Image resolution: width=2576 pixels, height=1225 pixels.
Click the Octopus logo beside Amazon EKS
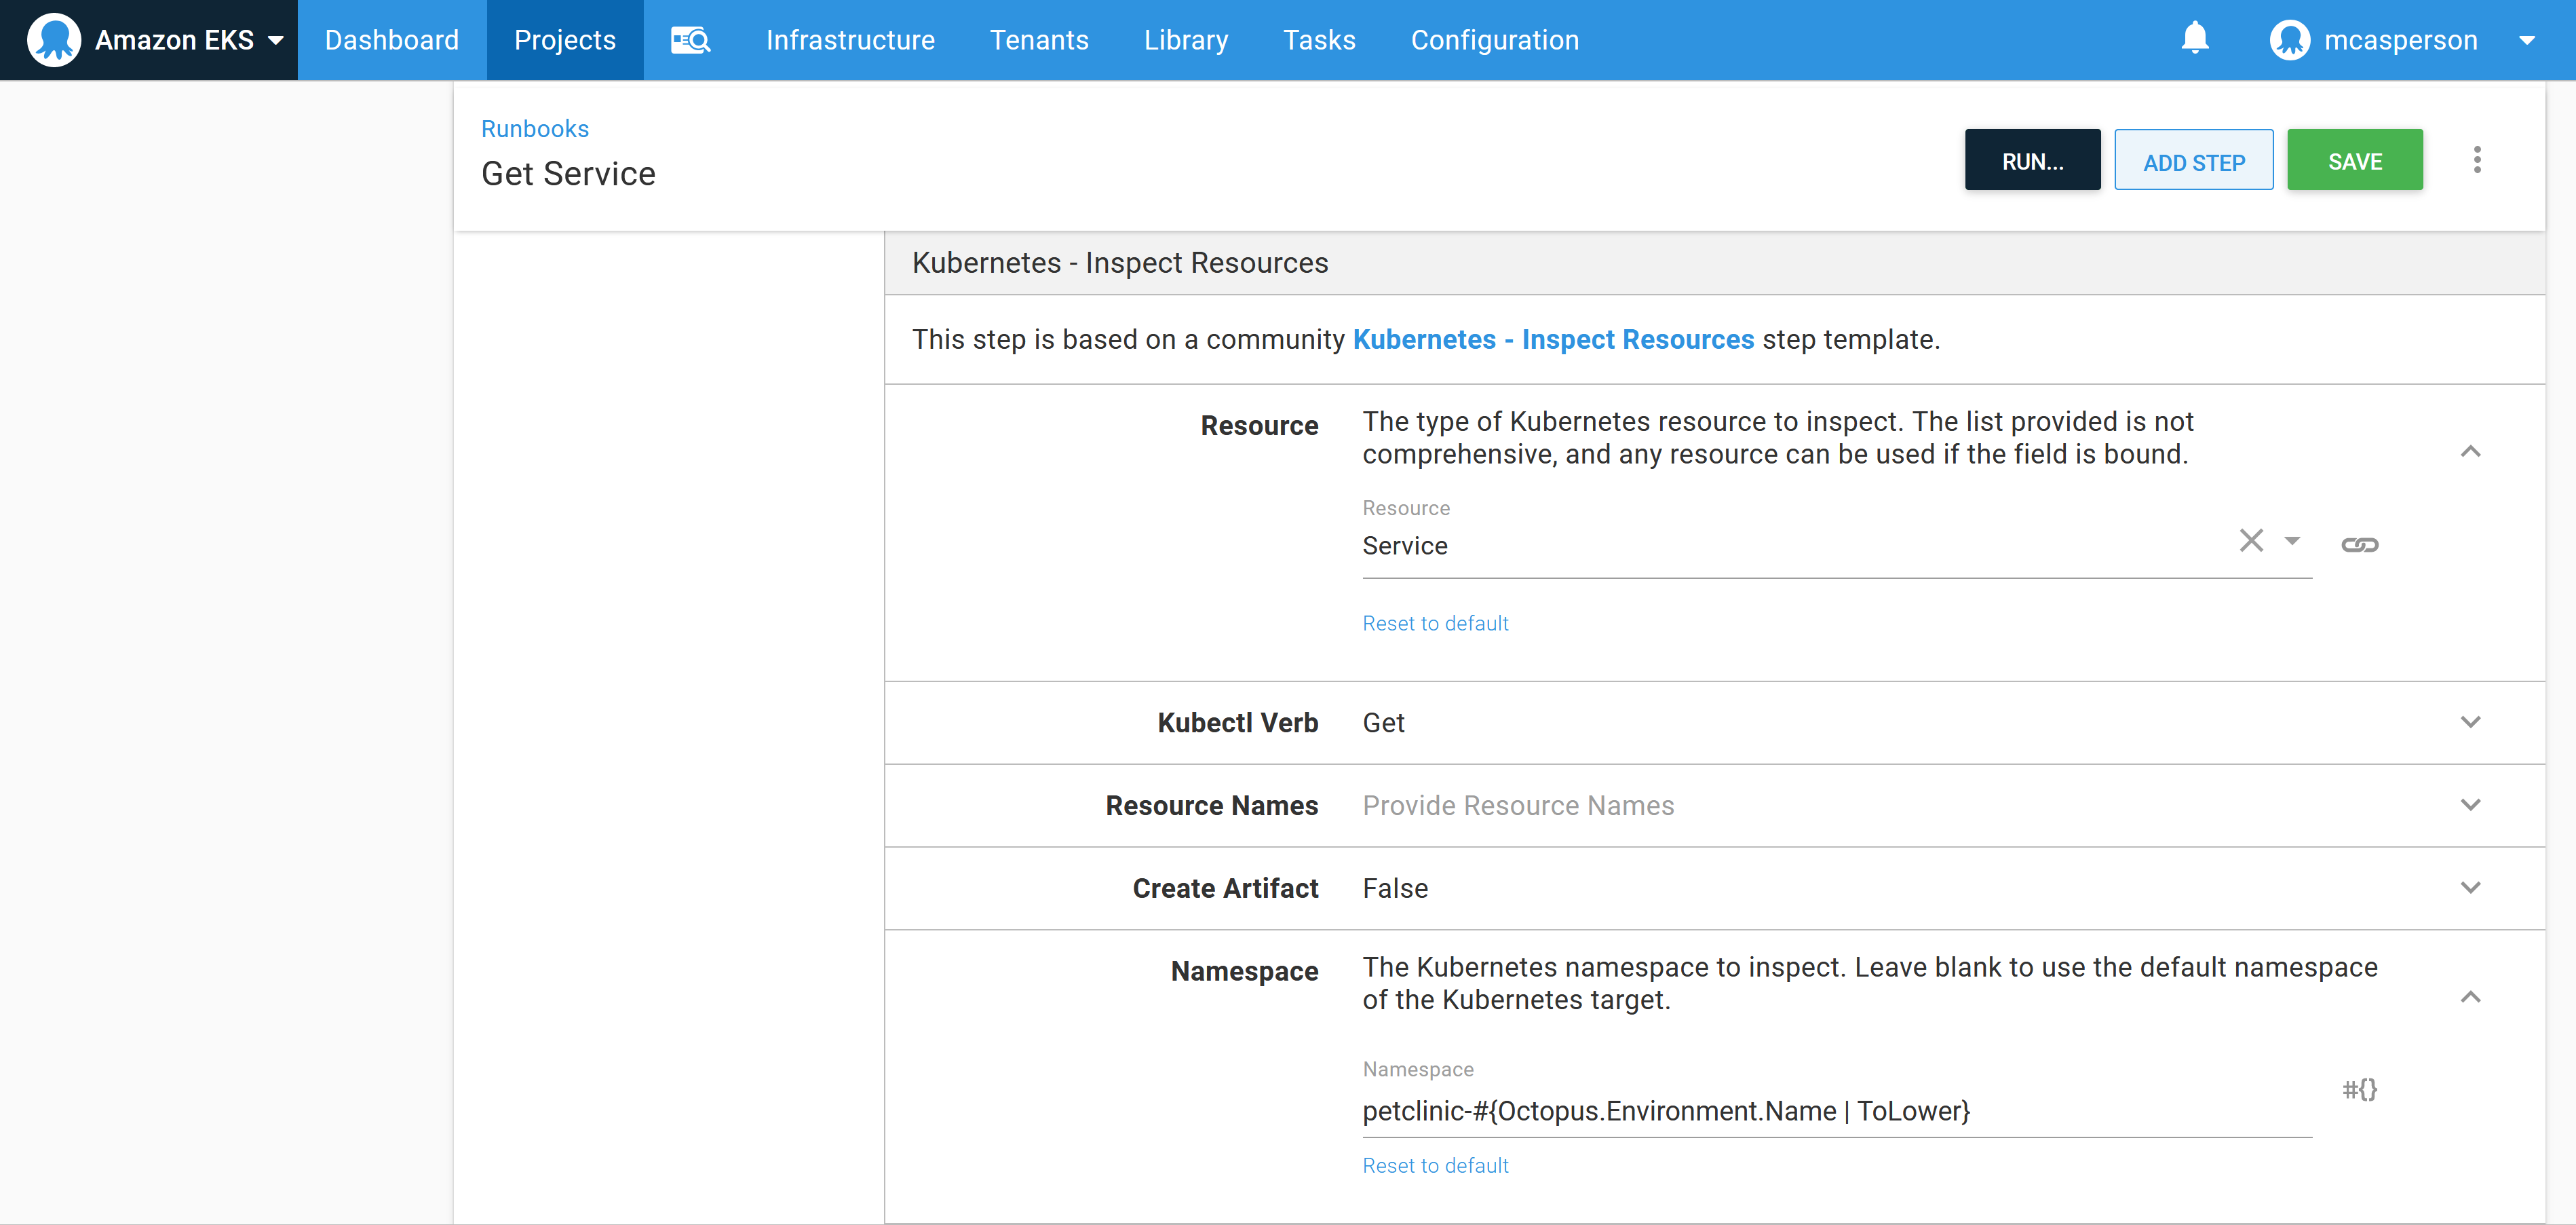54,40
